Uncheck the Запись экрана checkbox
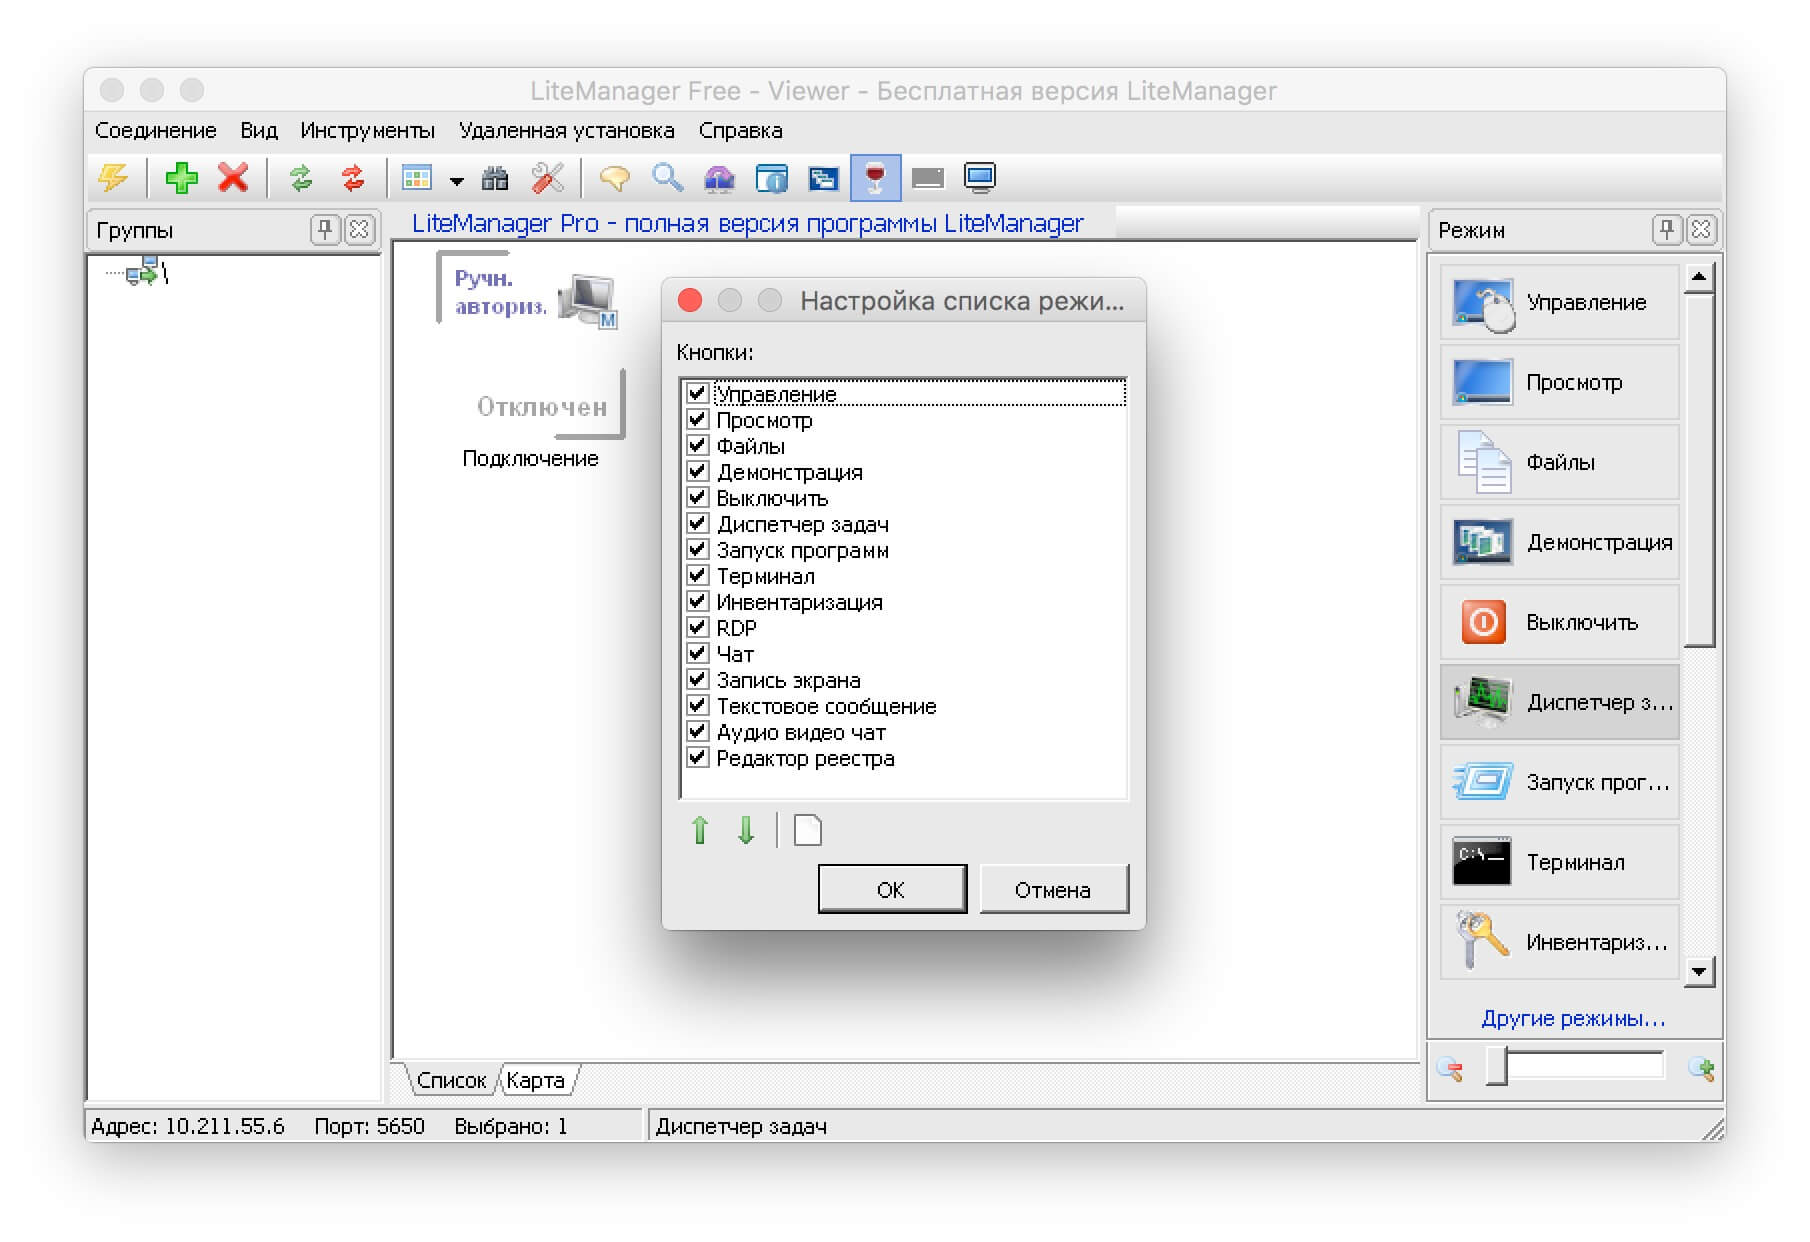 (x=698, y=679)
